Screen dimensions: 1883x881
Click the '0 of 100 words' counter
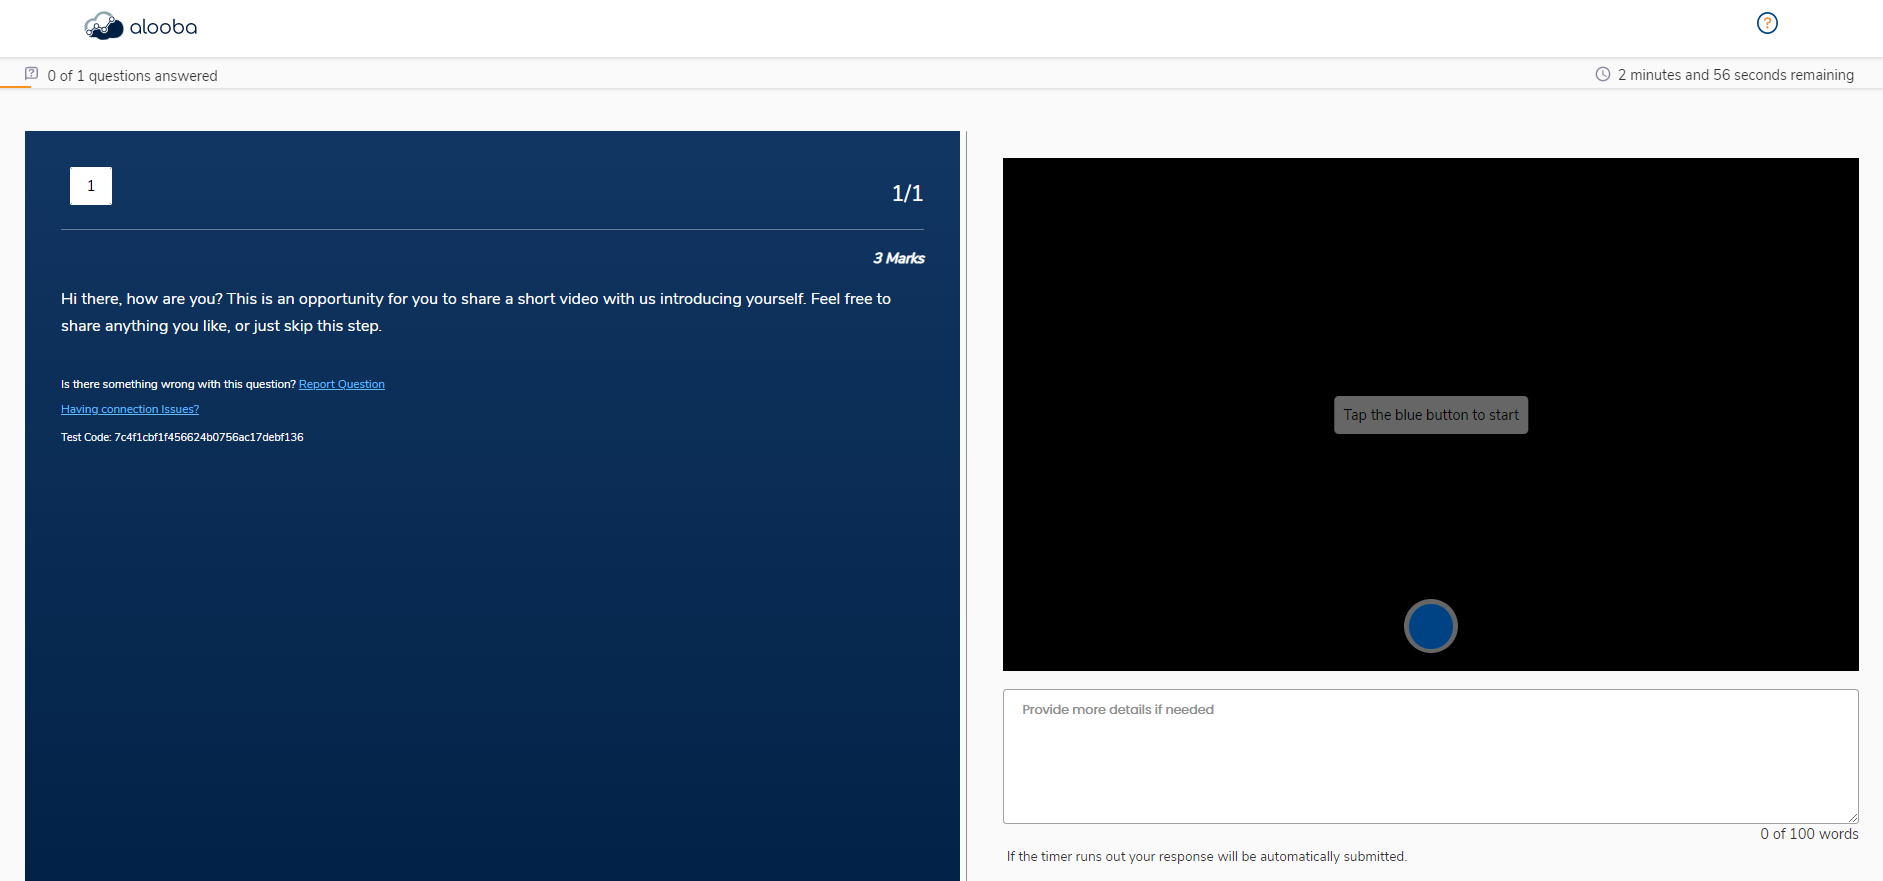(x=1809, y=834)
